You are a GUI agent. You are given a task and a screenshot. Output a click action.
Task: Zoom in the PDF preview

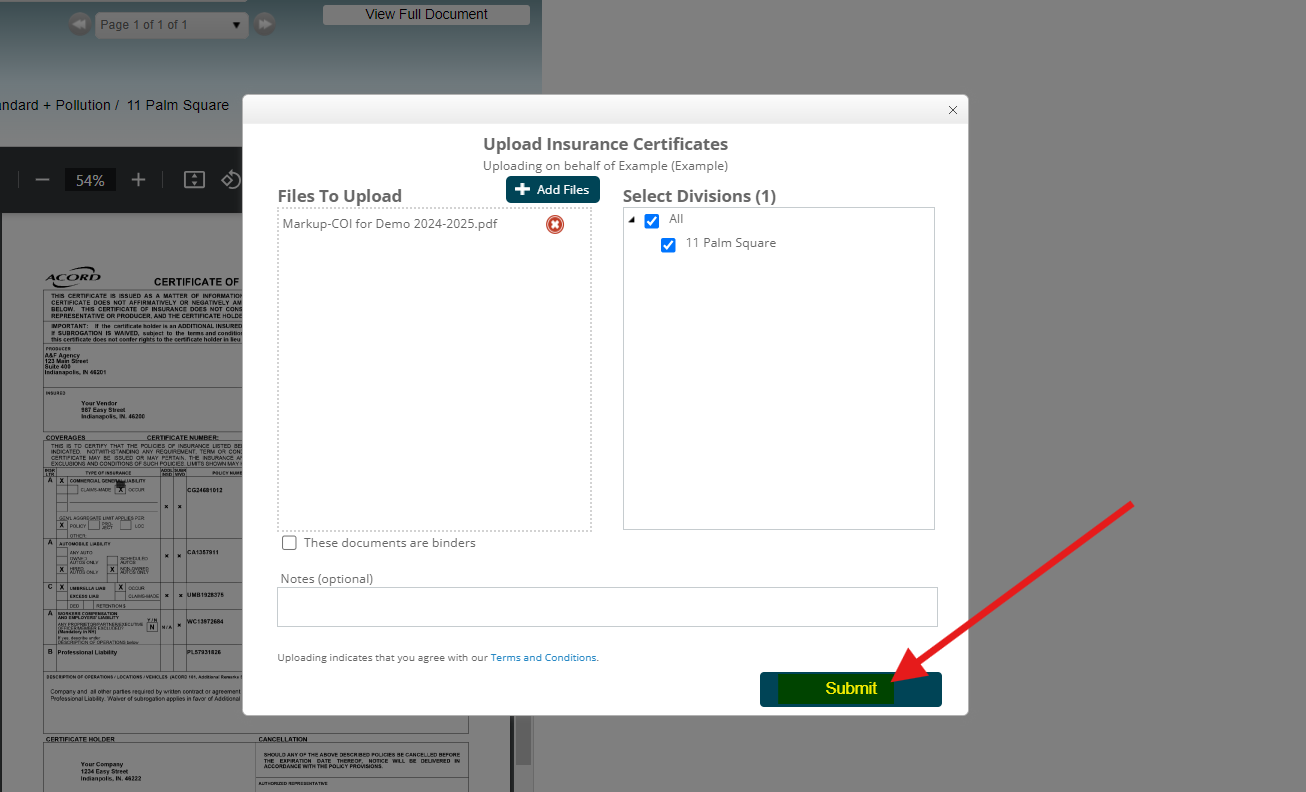pyautogui.click(x=138, y=180)
